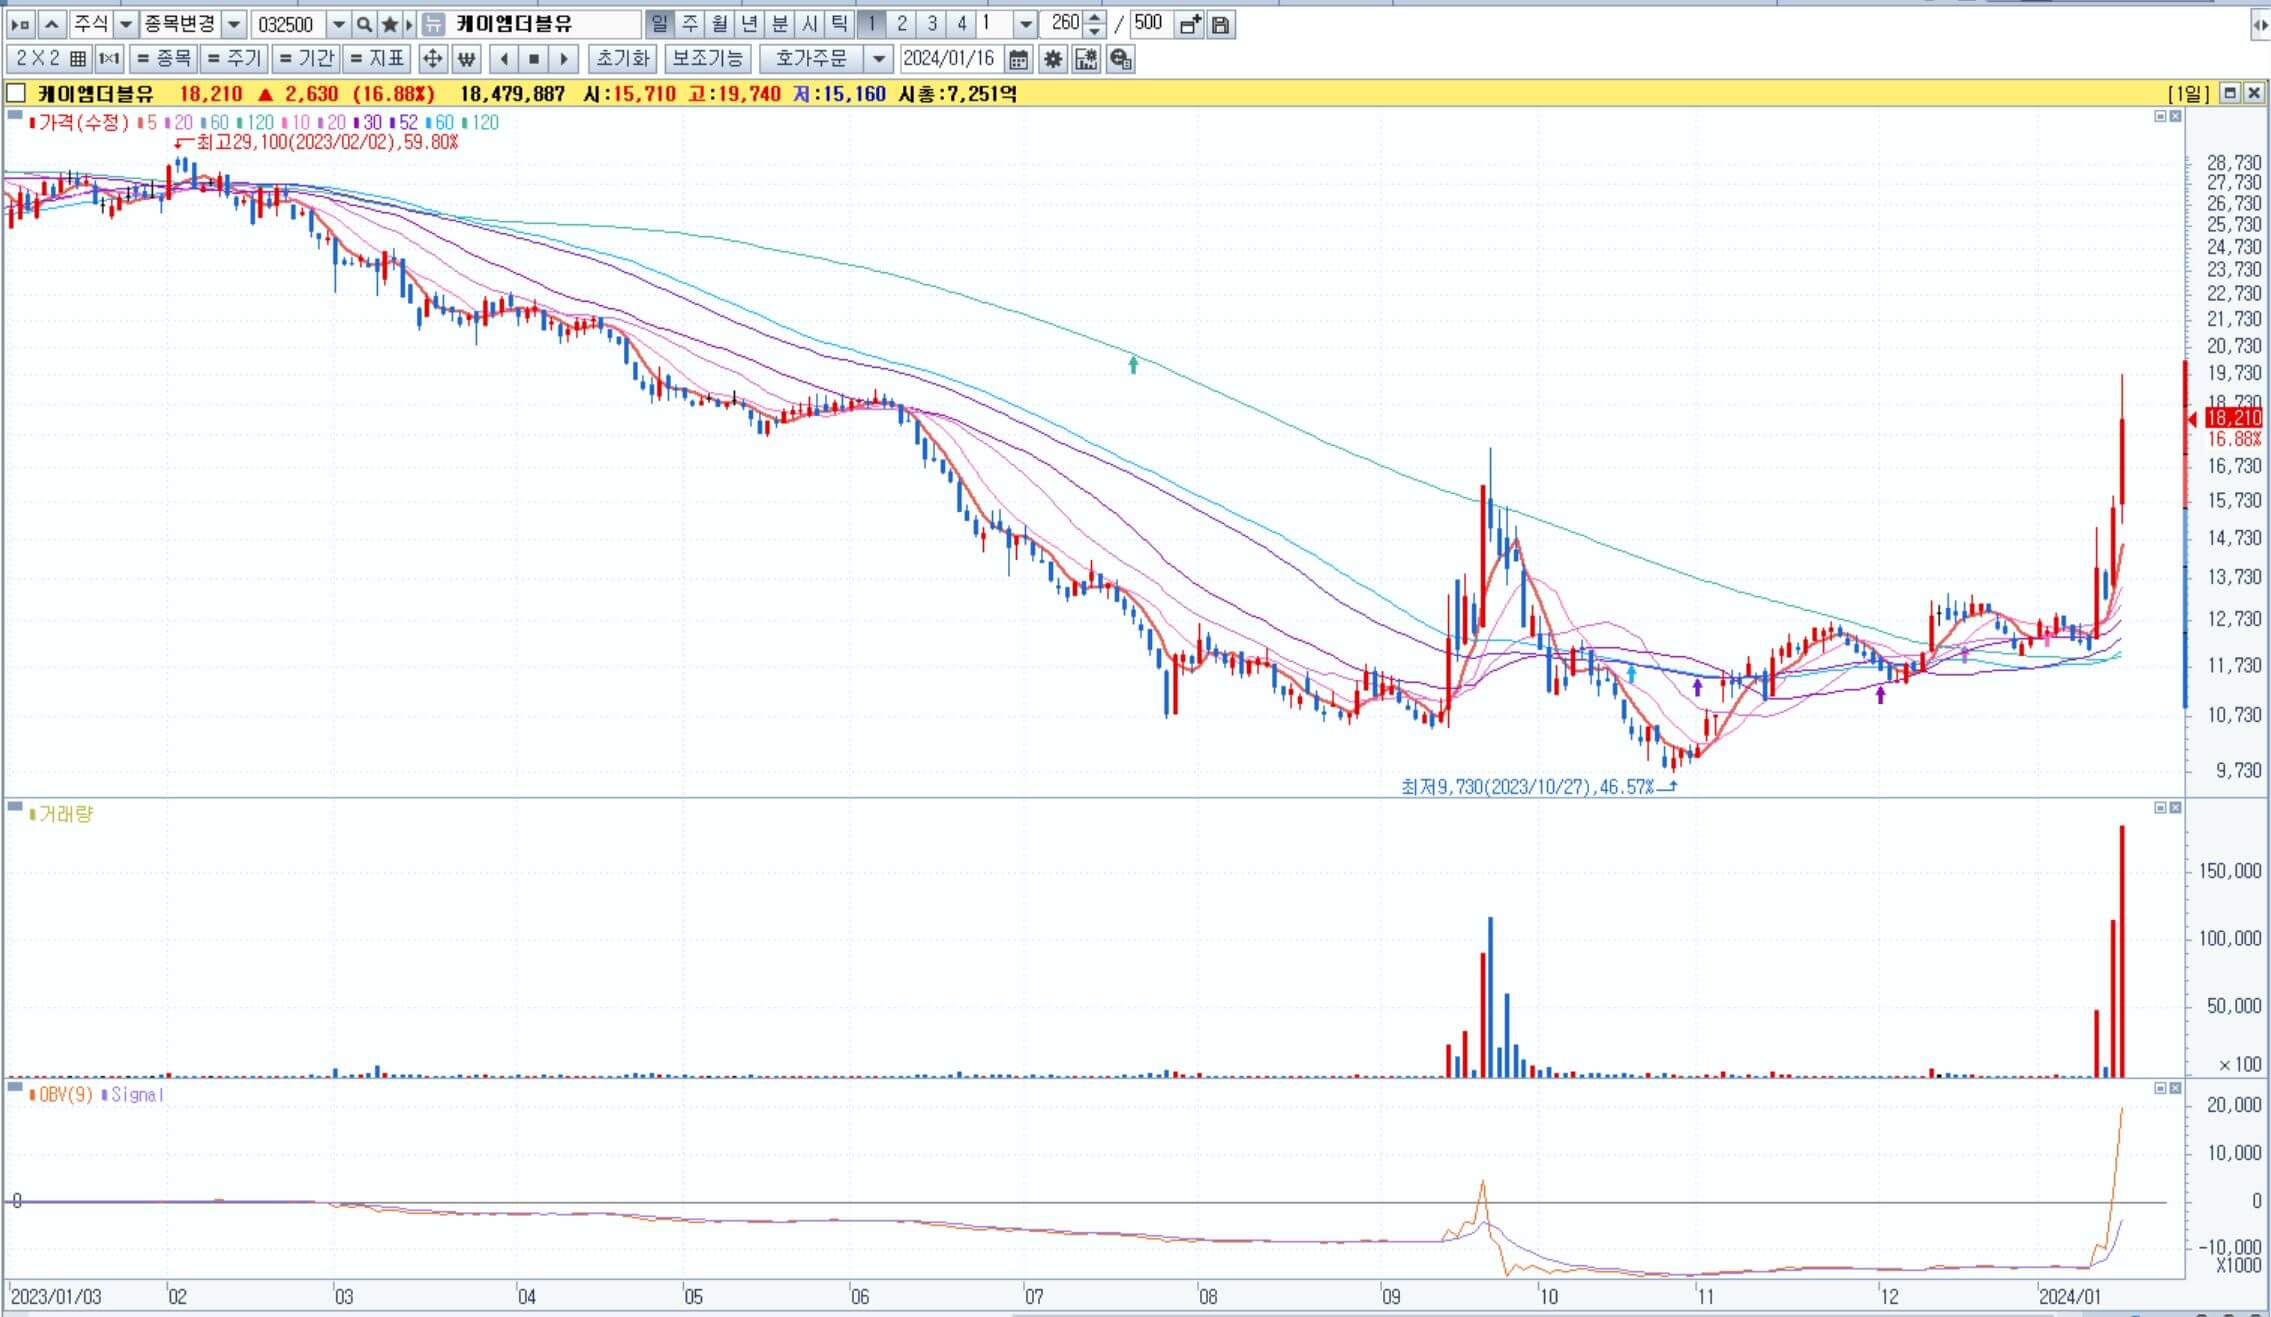Image resolution: width=2271 pixels, height=1317 pixels.
Task: Select the 분 minute chart tab
Action: [780, 24]
